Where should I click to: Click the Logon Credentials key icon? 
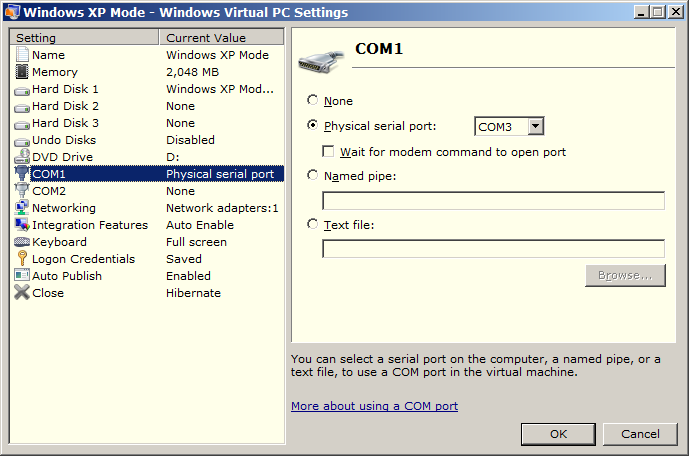click(22, 258)
